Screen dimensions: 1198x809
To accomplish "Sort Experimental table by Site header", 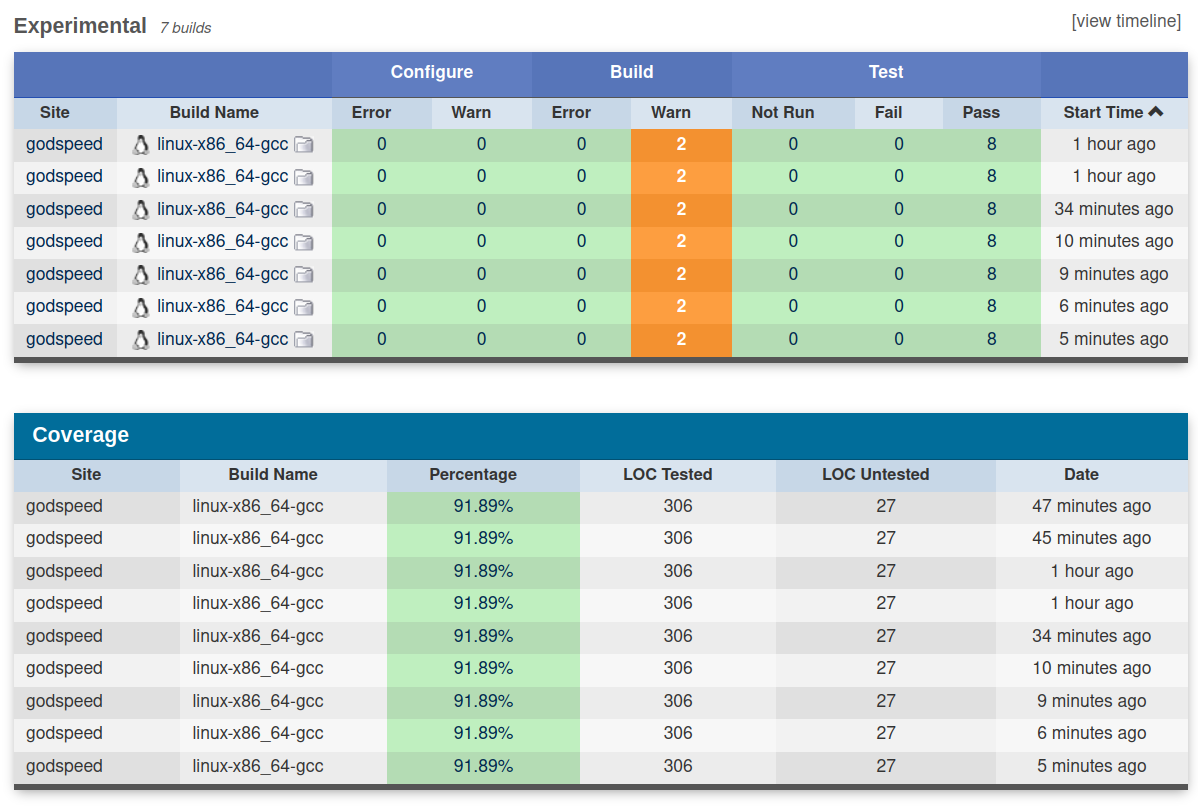I will coord(55,112).
